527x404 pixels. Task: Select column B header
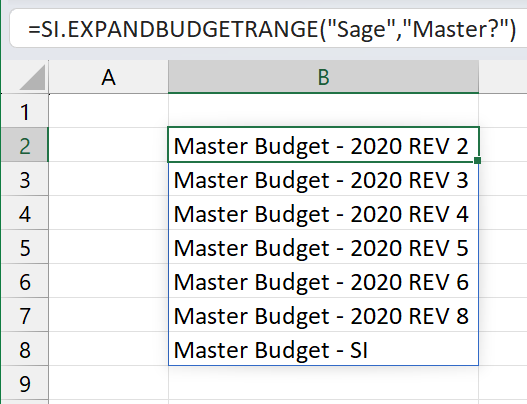pos(323,77)
